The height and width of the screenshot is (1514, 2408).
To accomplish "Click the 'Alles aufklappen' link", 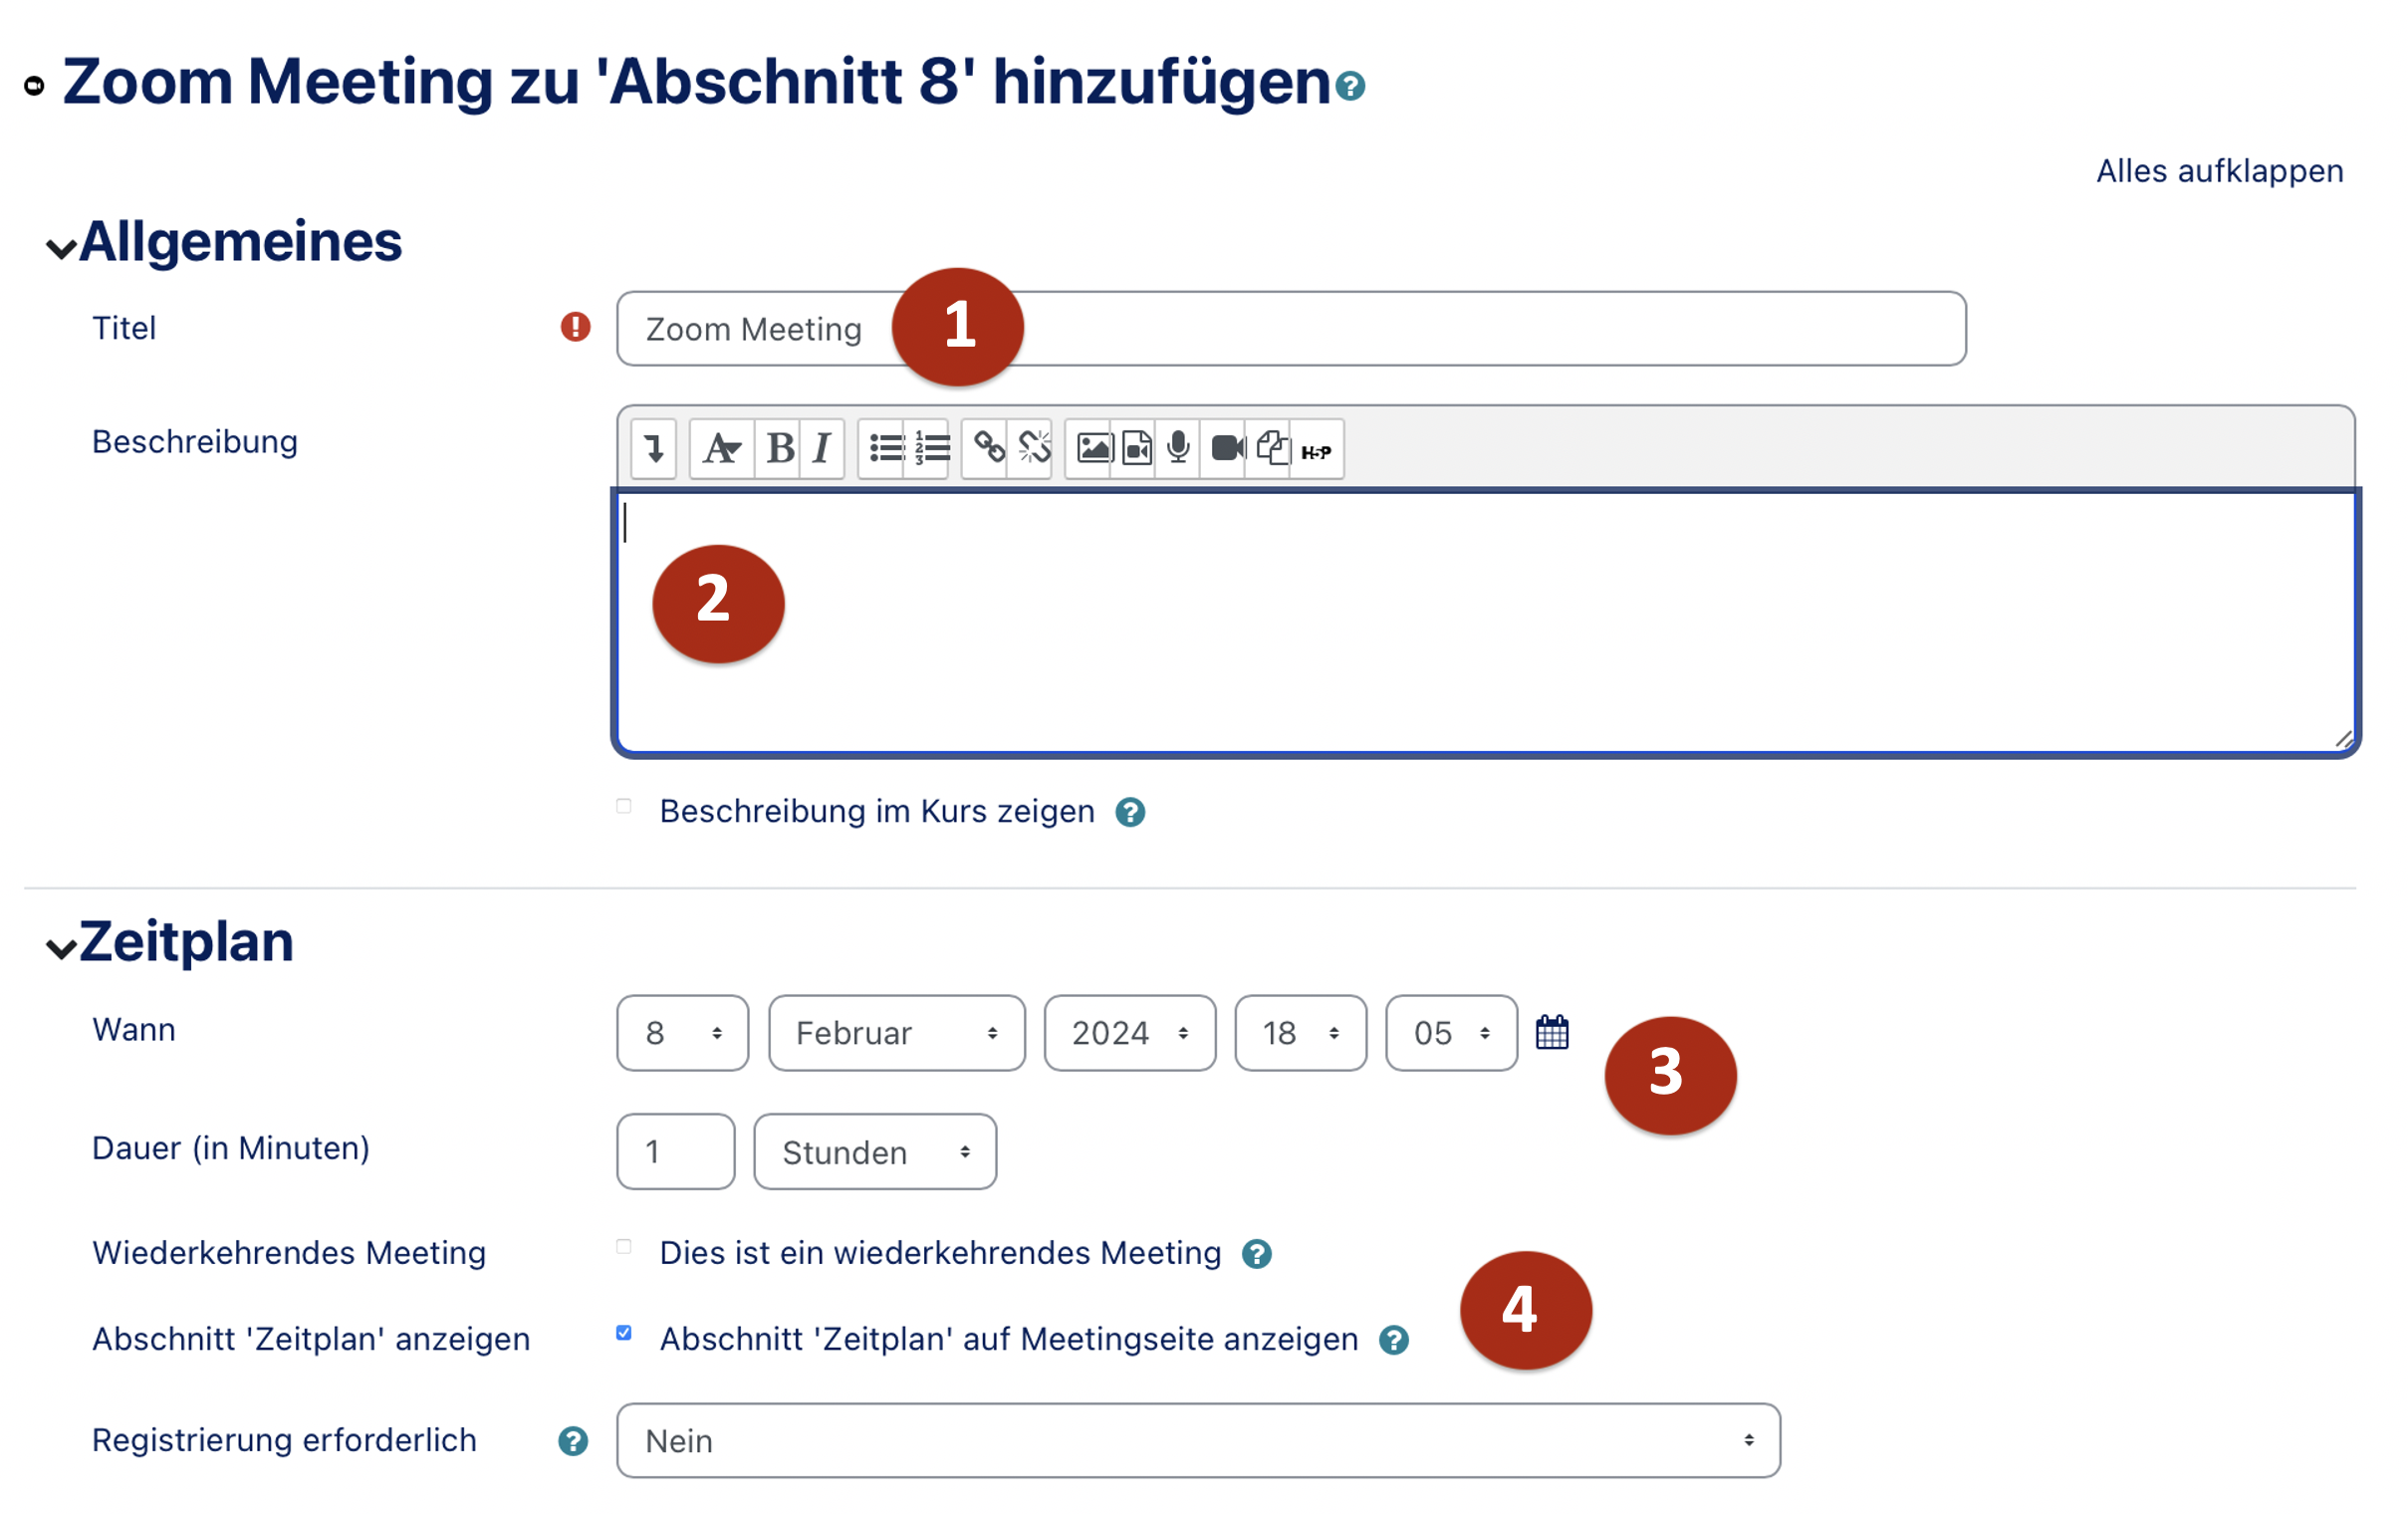I will (x=2219, y=171).
